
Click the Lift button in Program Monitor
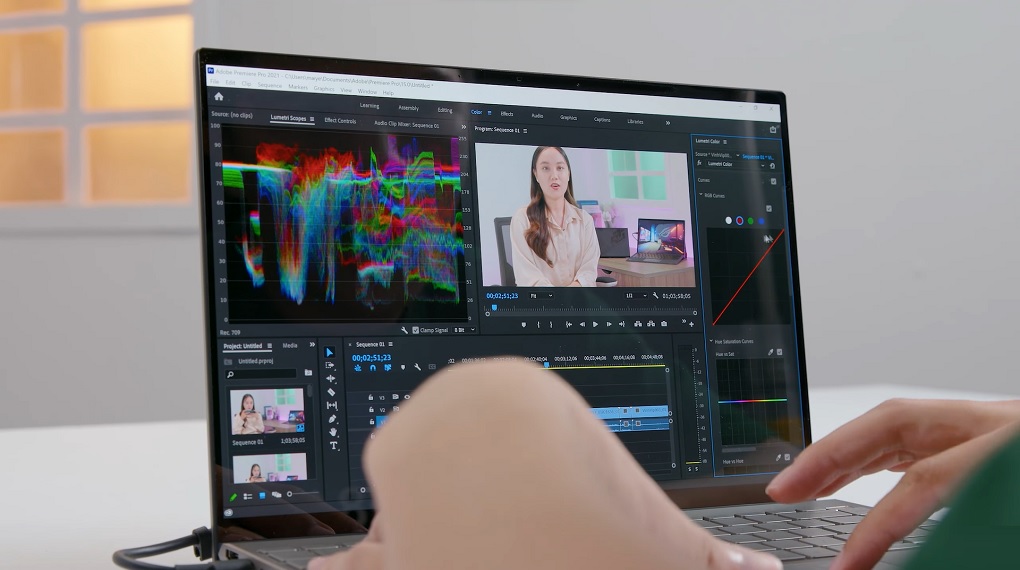(x=638, y=324)
